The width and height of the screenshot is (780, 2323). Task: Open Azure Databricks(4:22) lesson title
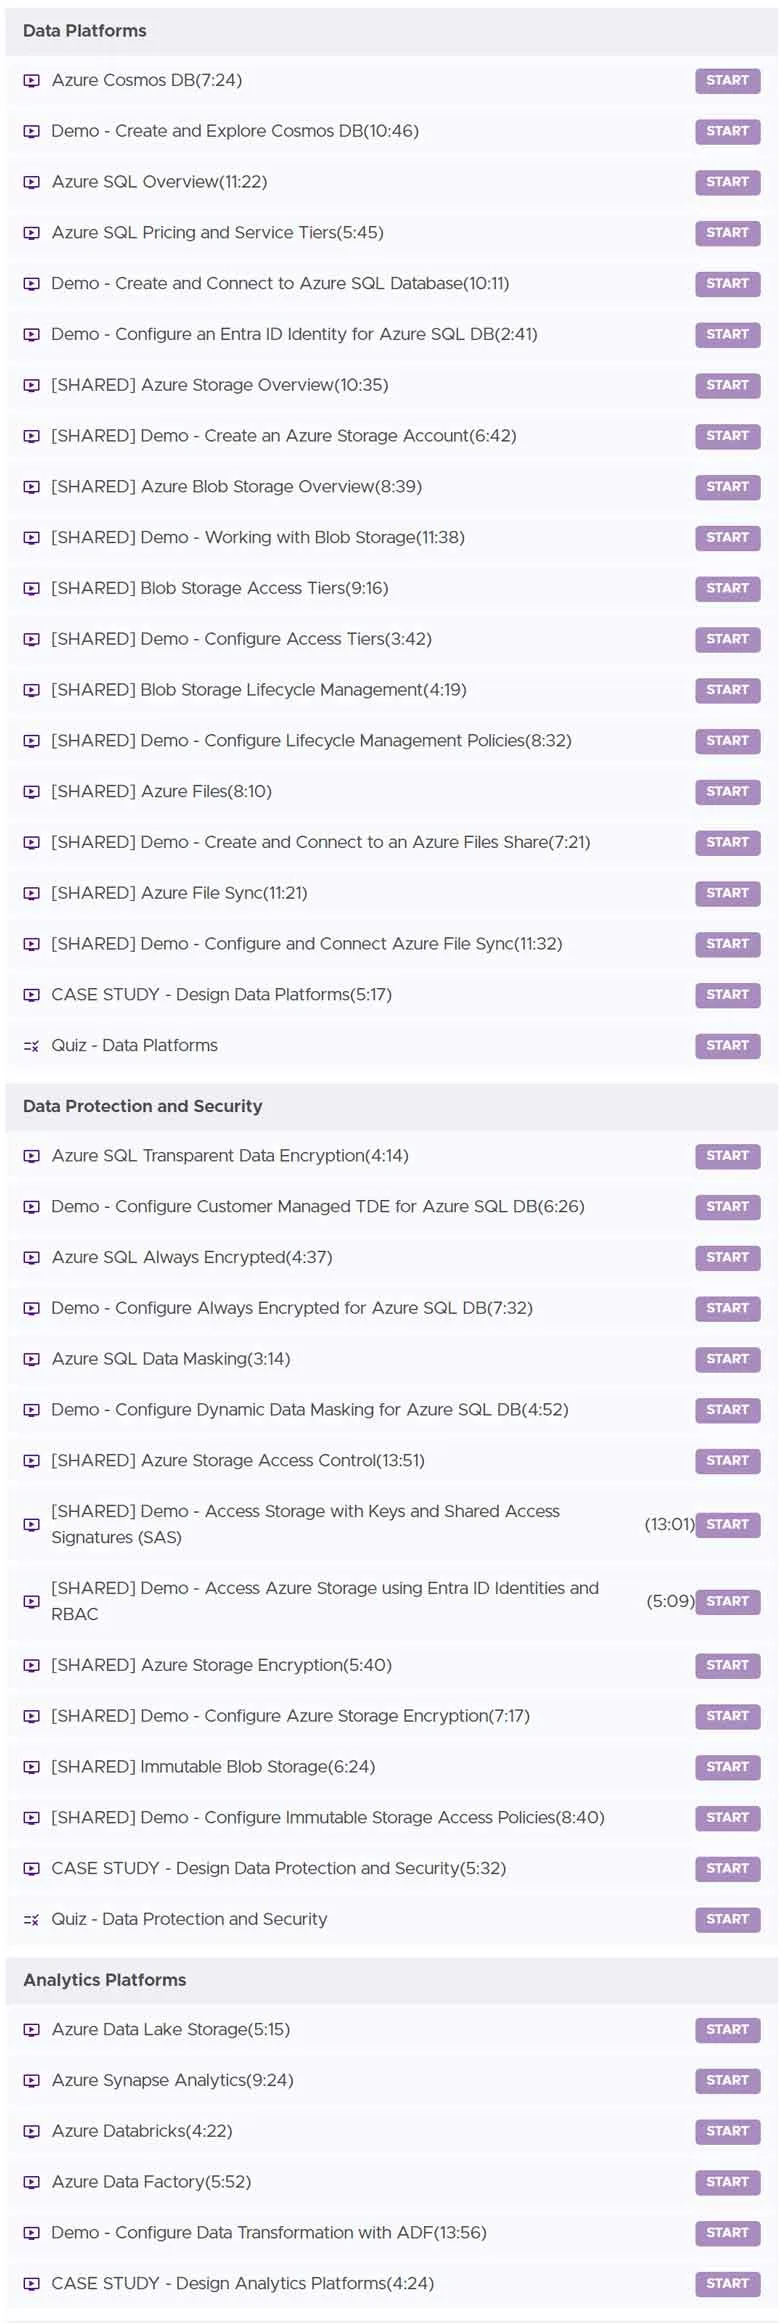pos(142,2132)
